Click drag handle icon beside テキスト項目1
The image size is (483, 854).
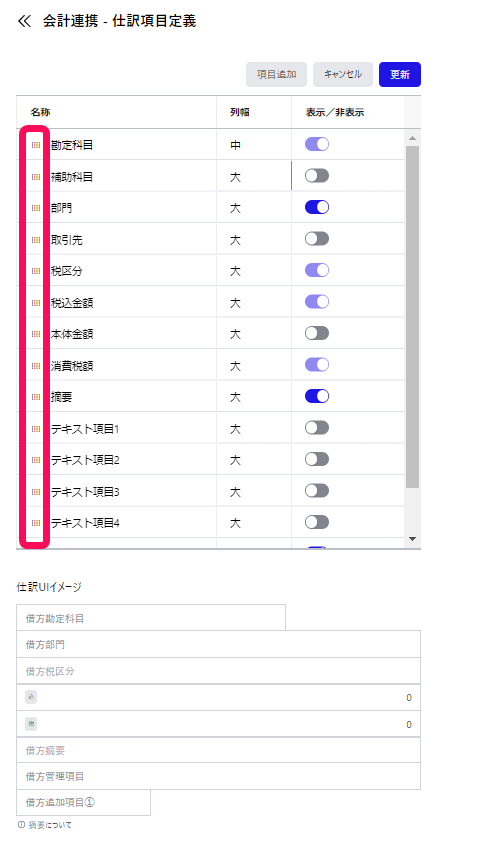click(36, 429)
